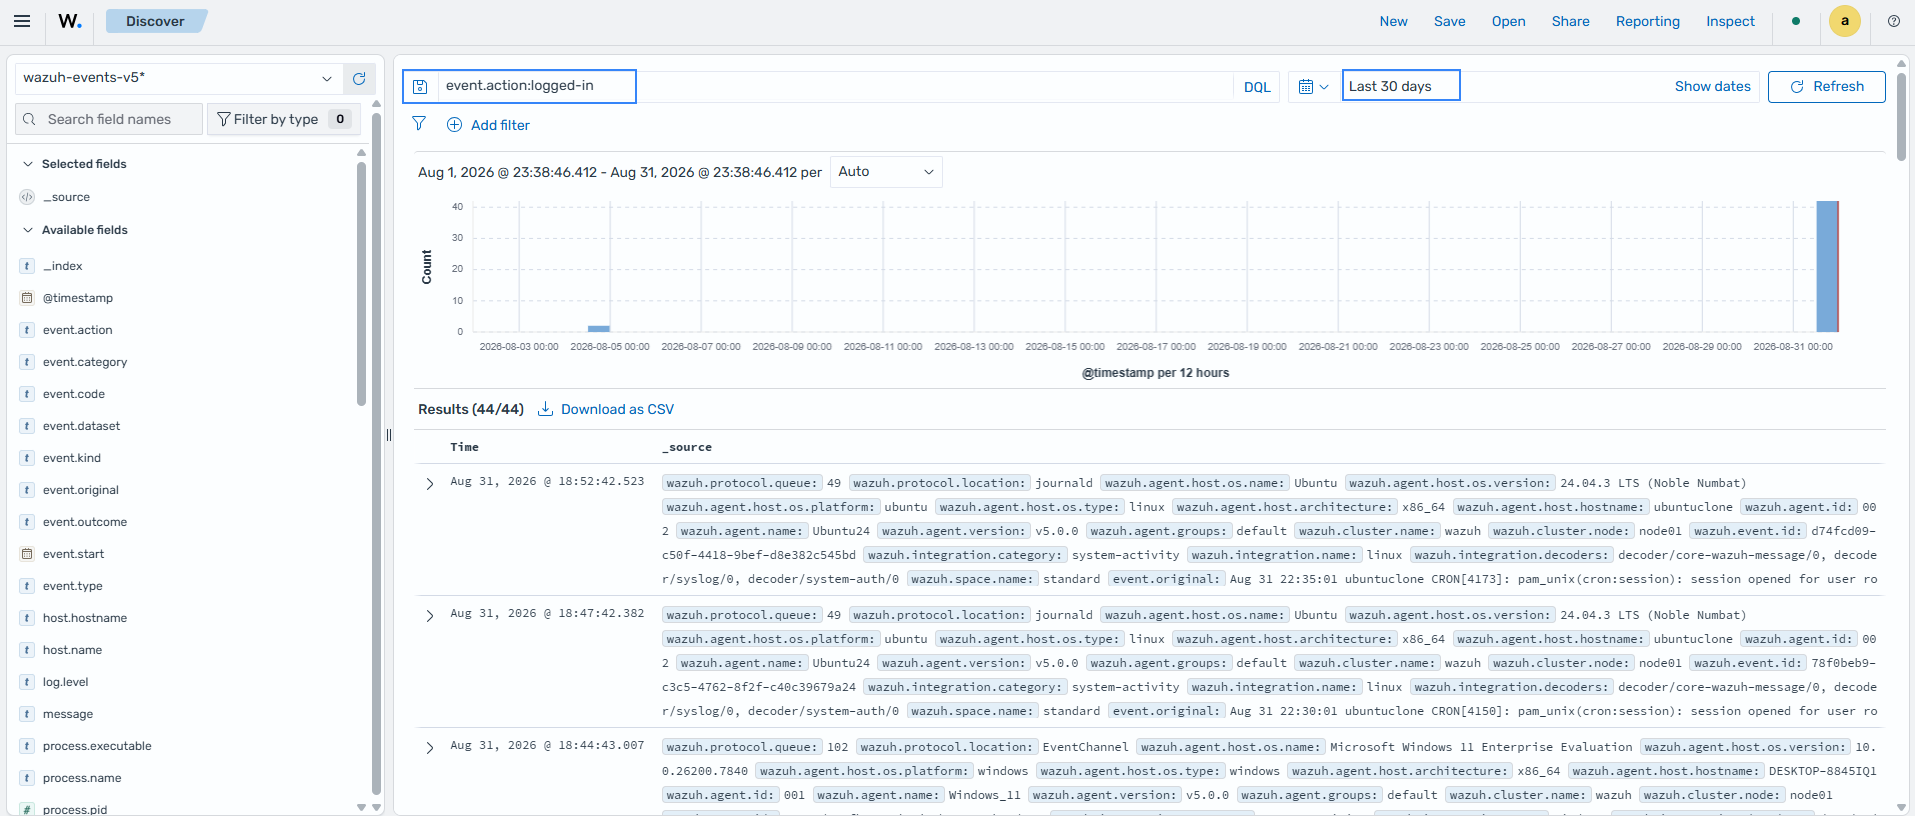The height and width of the screenshot is (816, 1915).
Task: Open the help icon in top bar
Action: (x=1894, y=21)
